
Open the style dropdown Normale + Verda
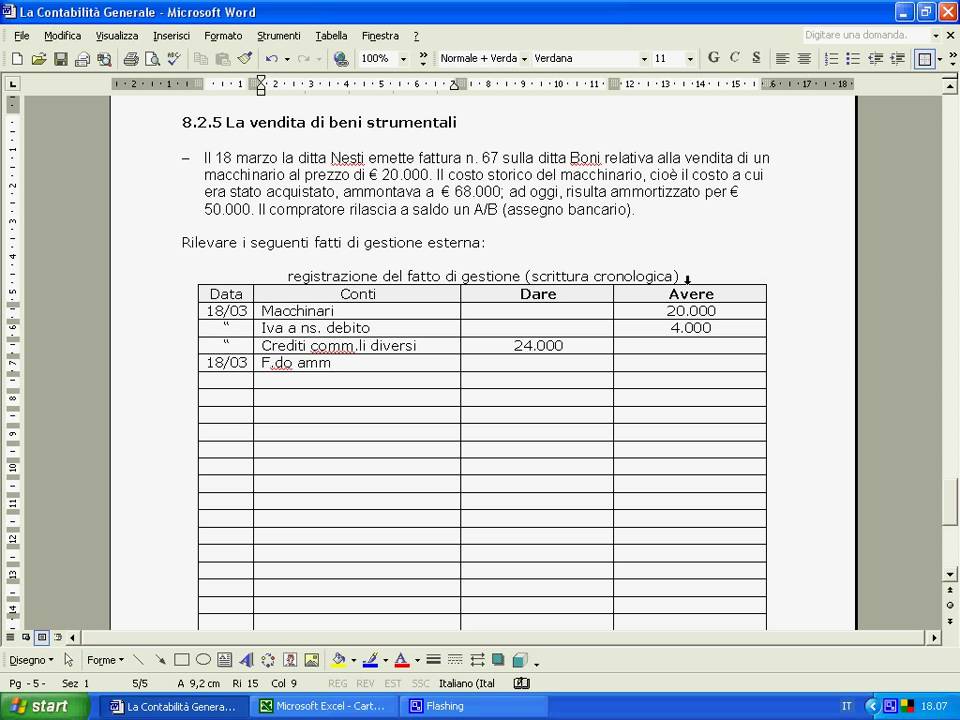pos(525,59)
